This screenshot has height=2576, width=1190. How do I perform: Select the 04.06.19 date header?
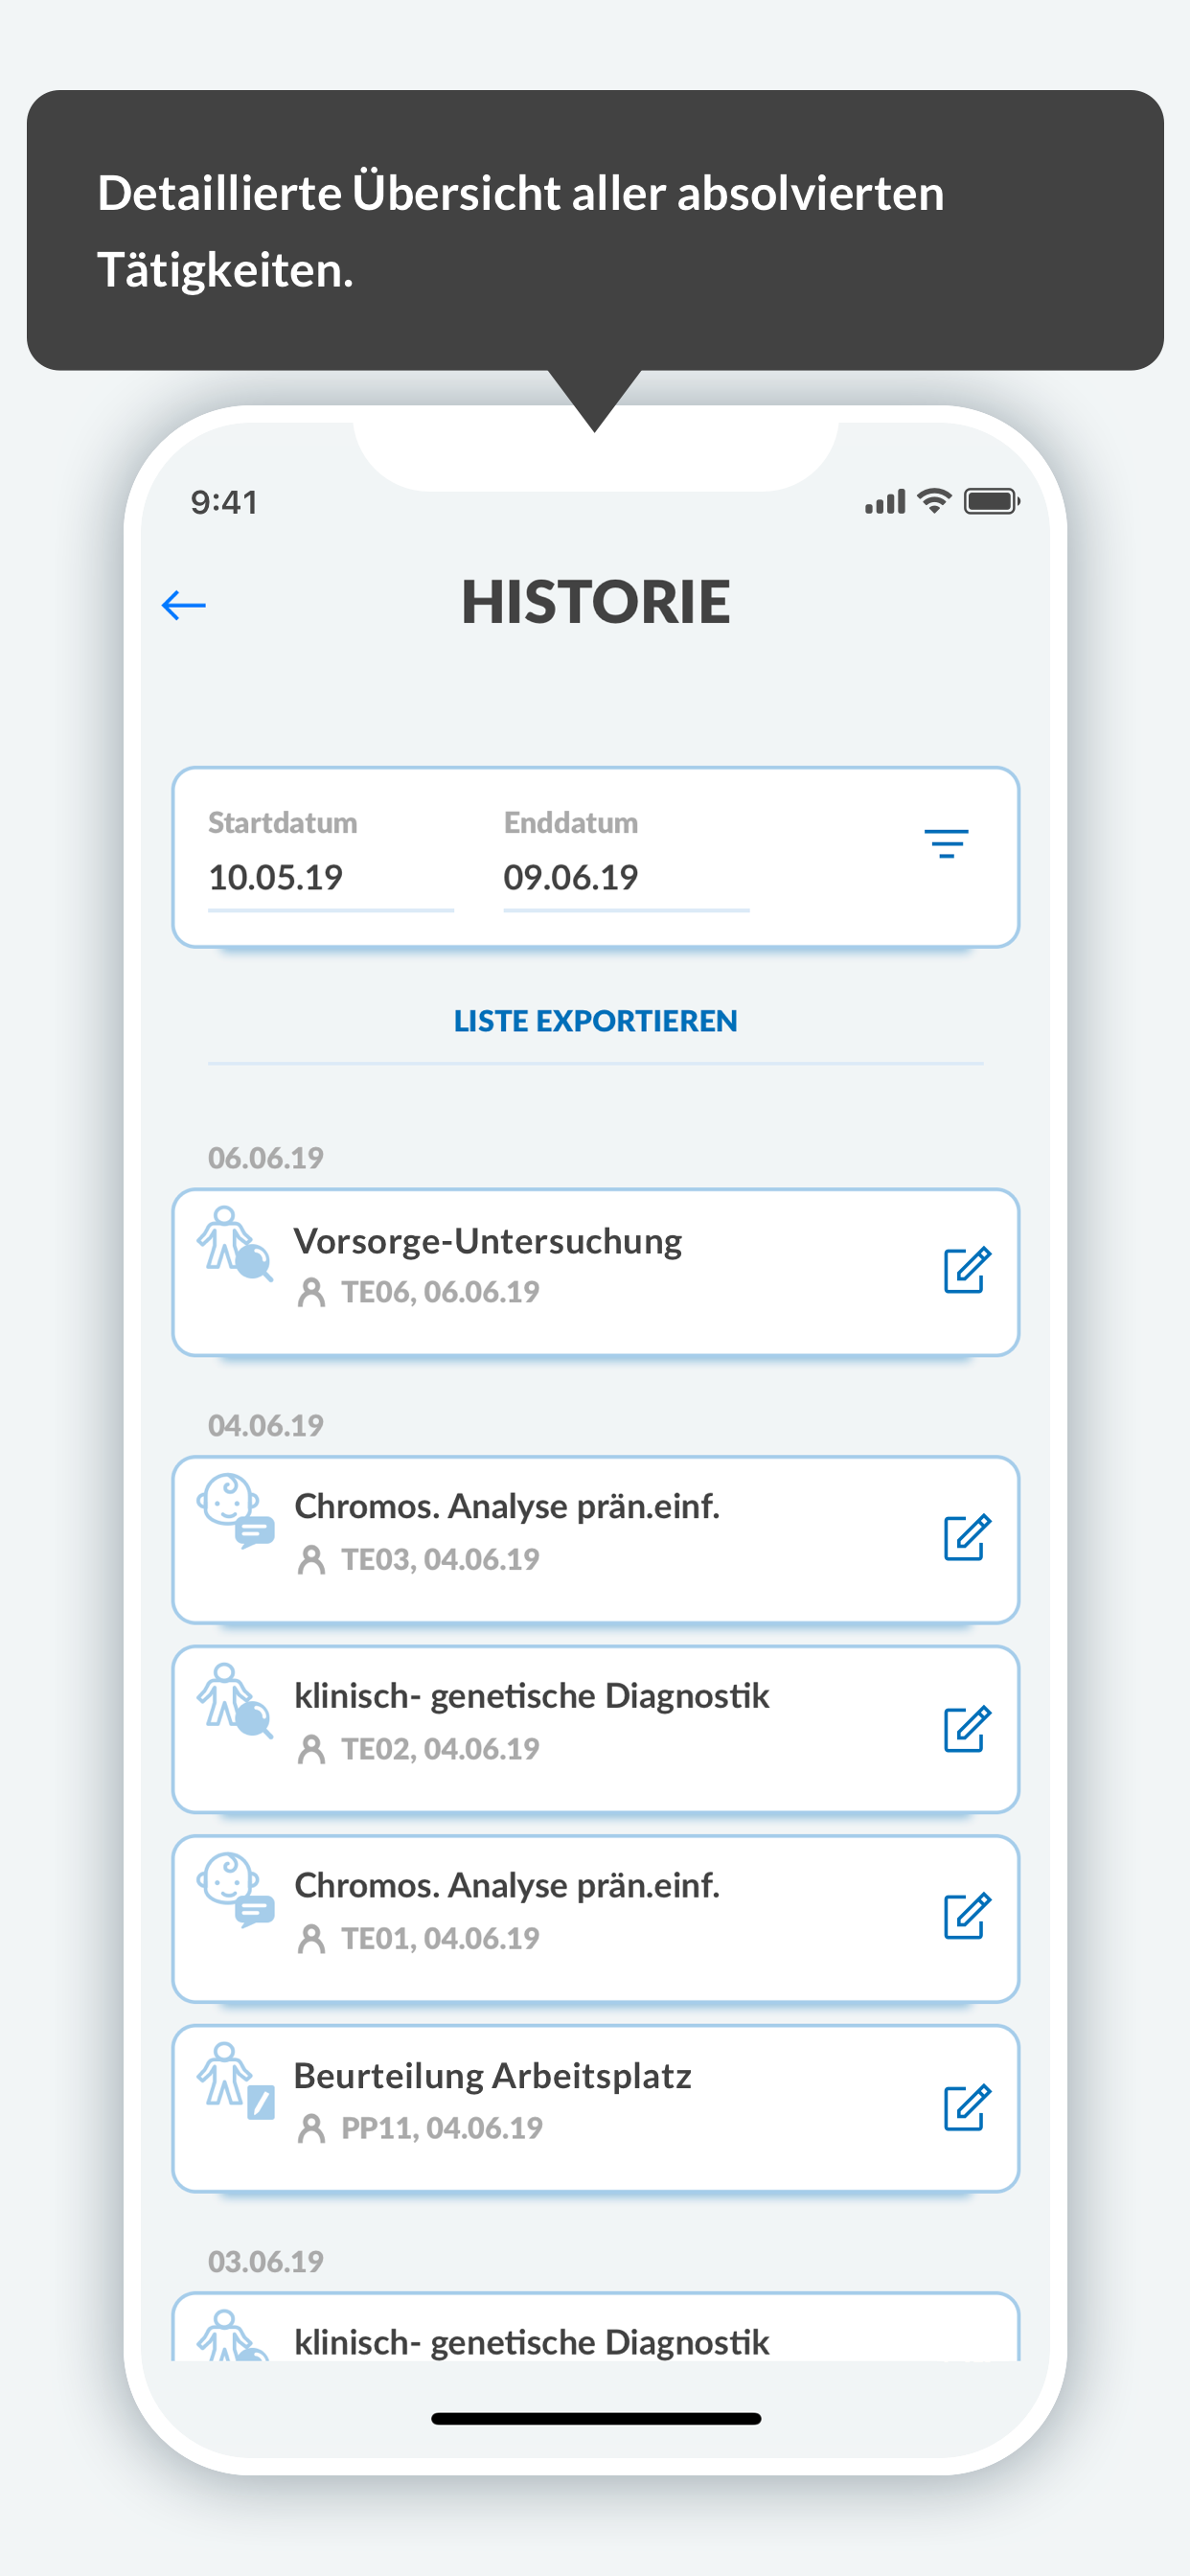pos(266,1425)
